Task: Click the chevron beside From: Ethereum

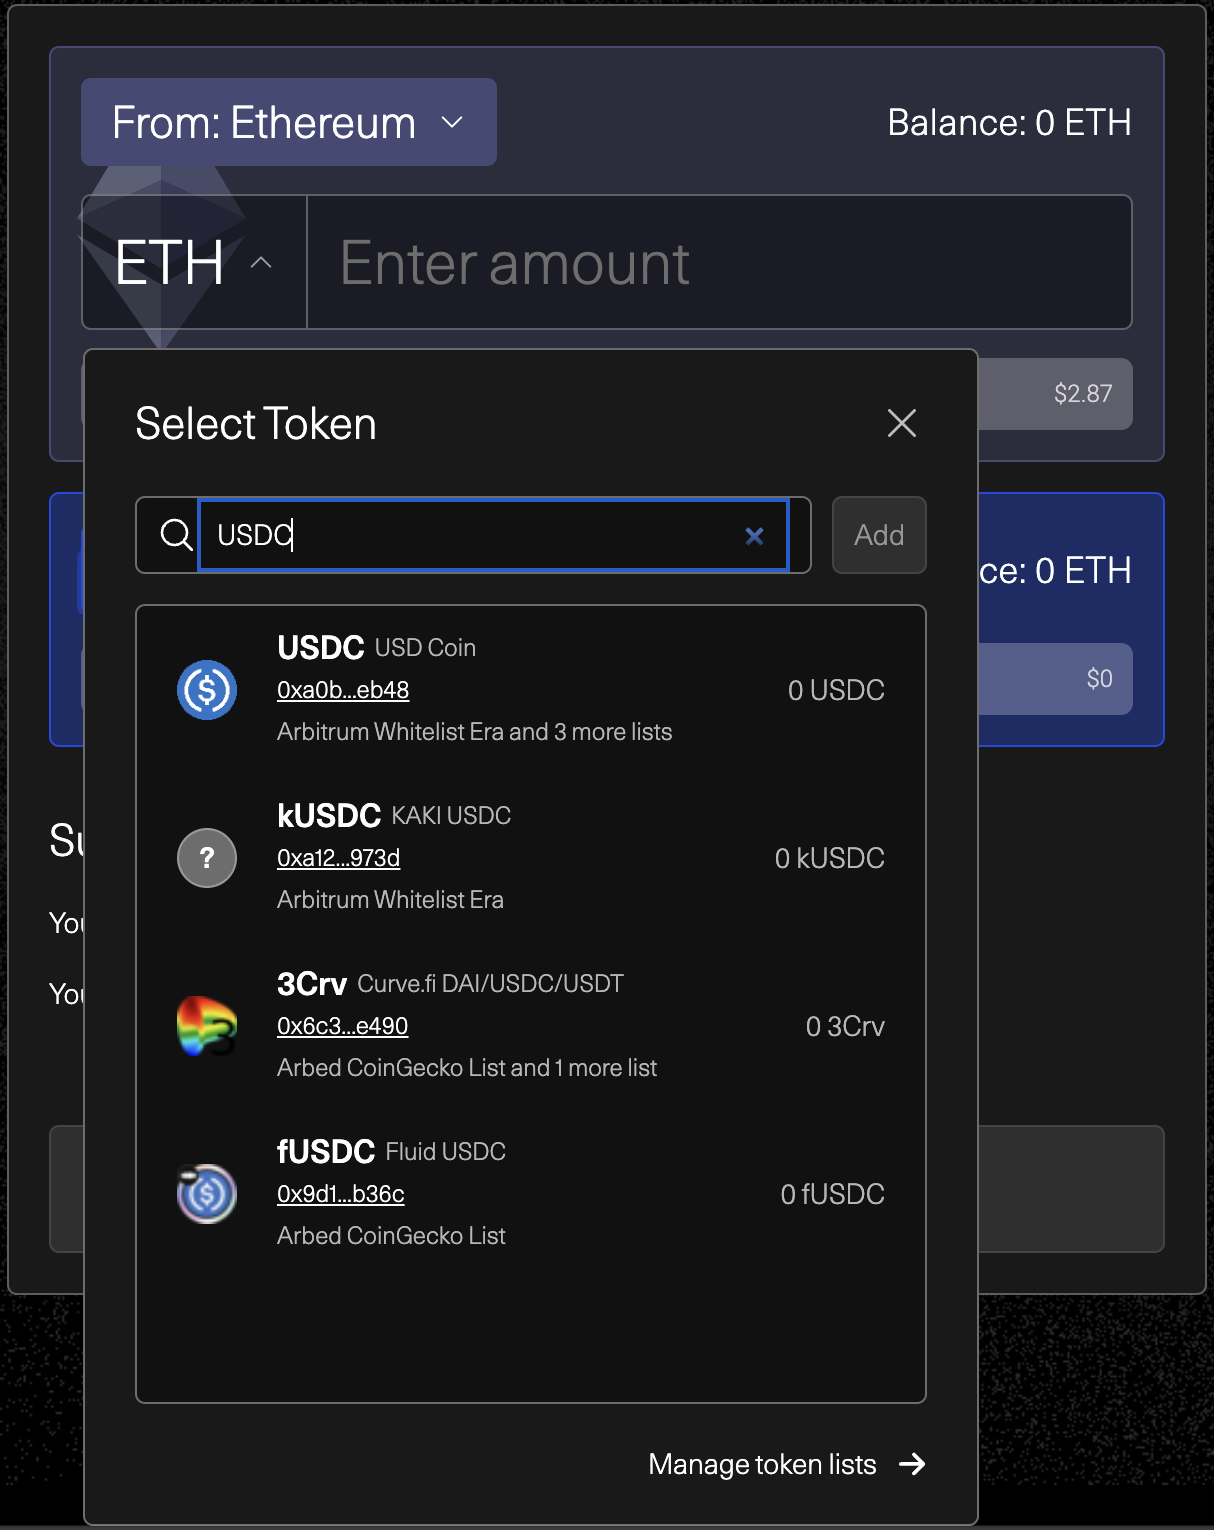Action: [x=452, y=122]
